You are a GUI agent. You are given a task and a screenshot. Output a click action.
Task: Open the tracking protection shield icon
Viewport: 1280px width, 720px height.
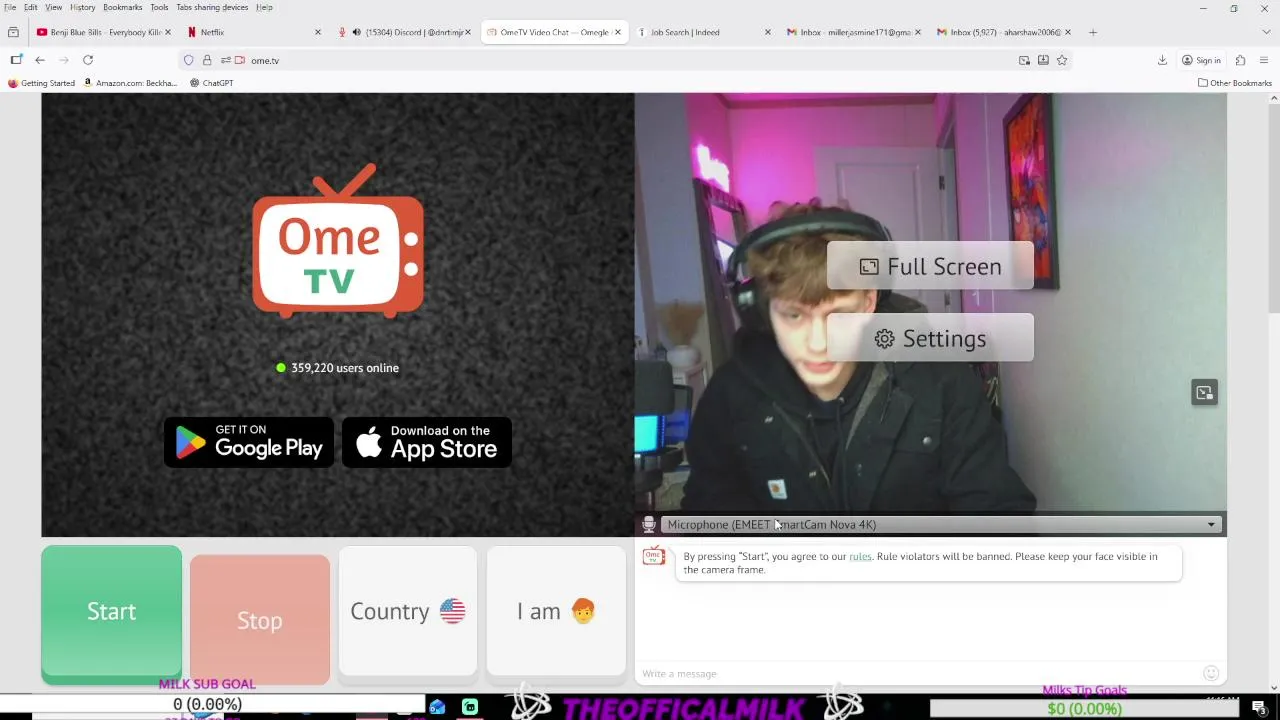point(188,60)
